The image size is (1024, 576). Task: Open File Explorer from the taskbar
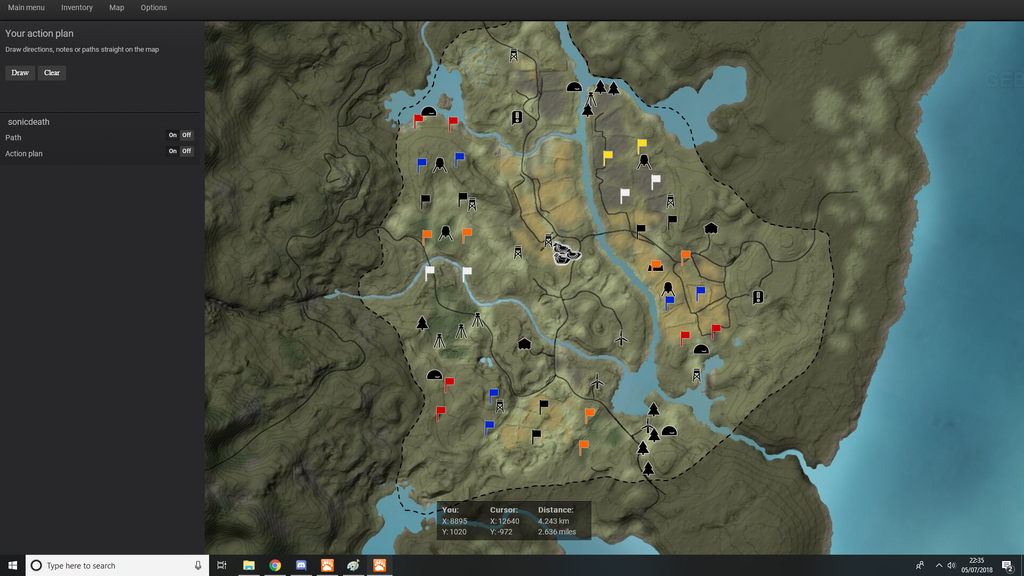249,566
